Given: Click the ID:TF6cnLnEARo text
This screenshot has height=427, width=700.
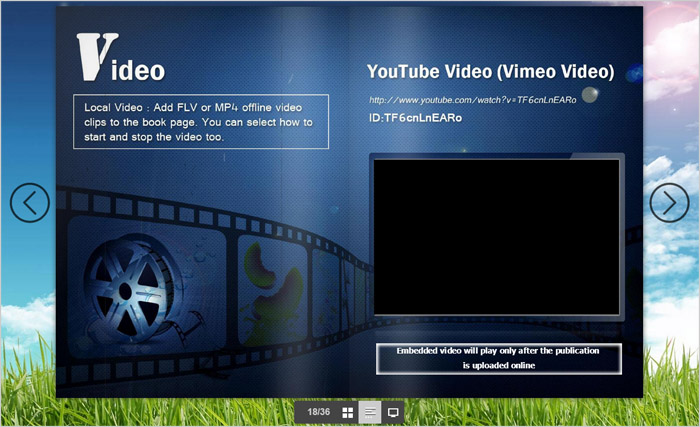Looking at the screenshot, I should coord(416,118).
